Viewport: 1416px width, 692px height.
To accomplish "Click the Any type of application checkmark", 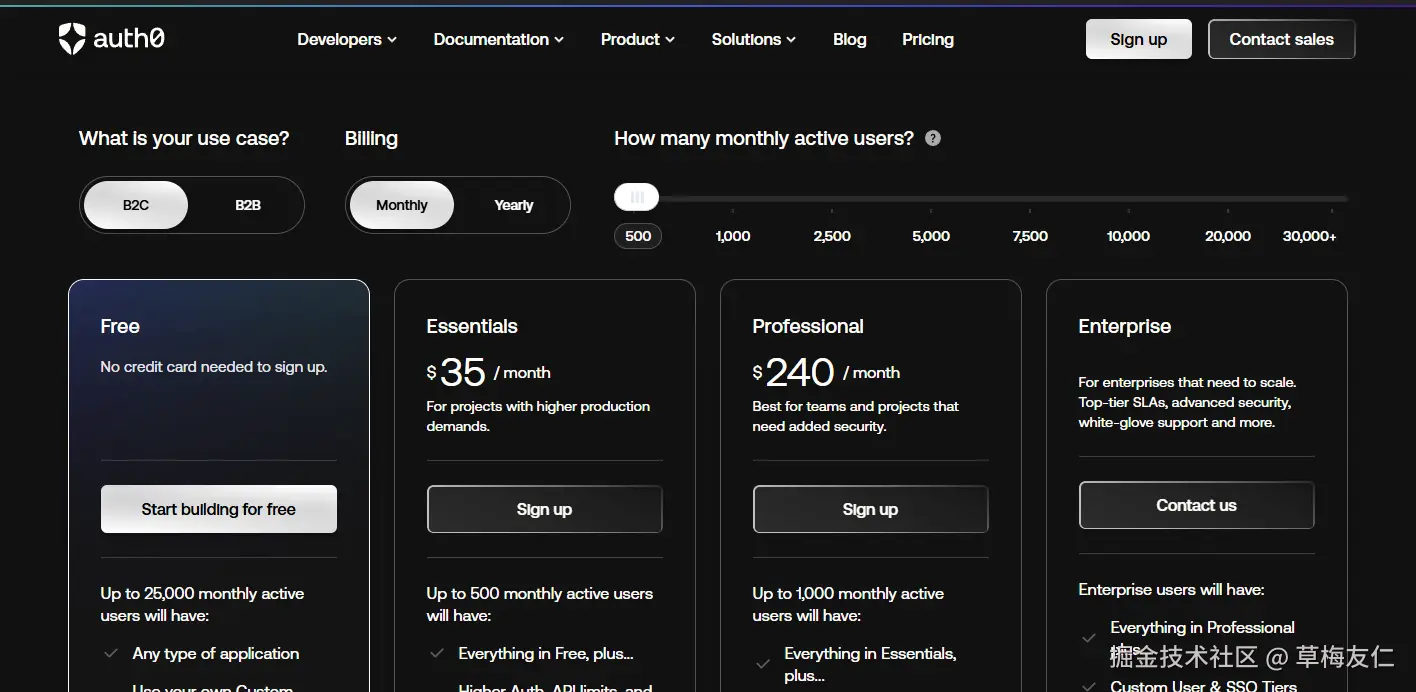I will pyautogui.click(x=112, y=654).
